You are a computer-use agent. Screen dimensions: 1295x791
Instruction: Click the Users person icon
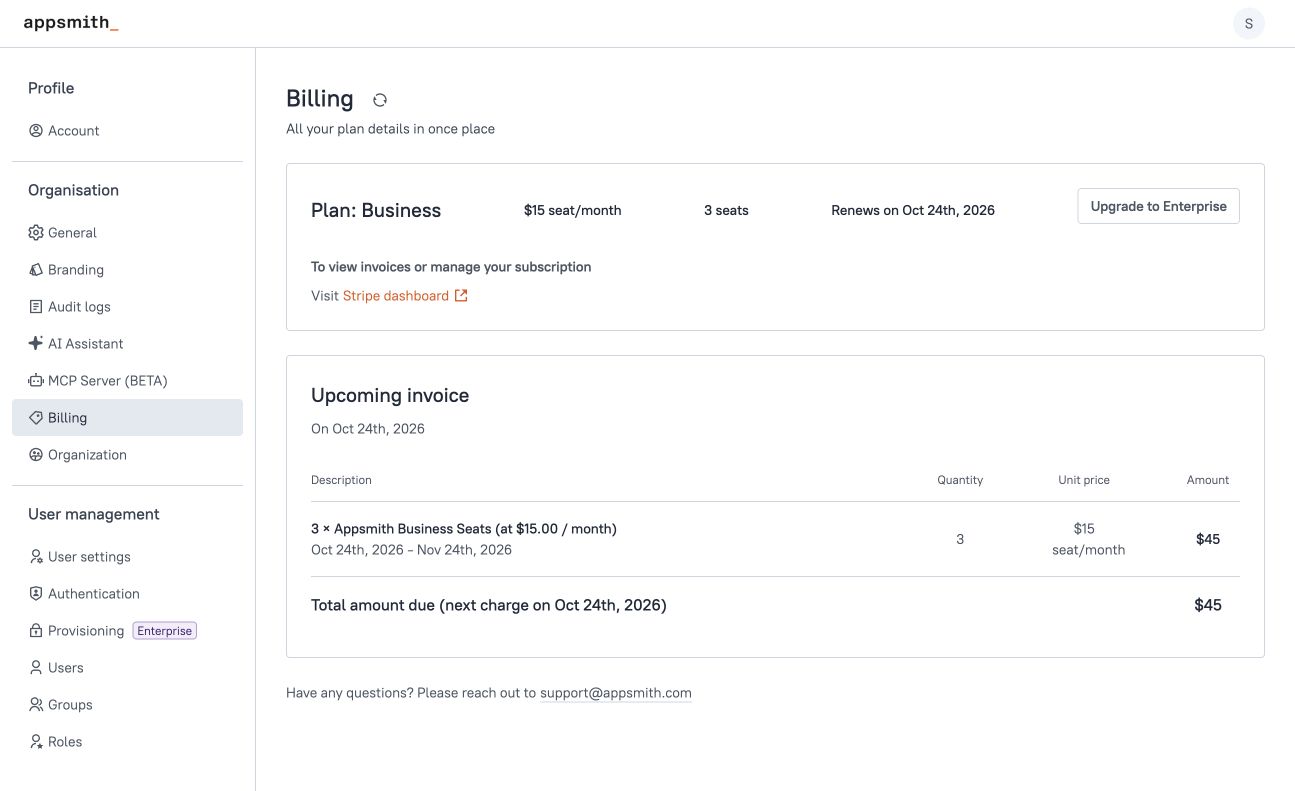tap(36, 668)
